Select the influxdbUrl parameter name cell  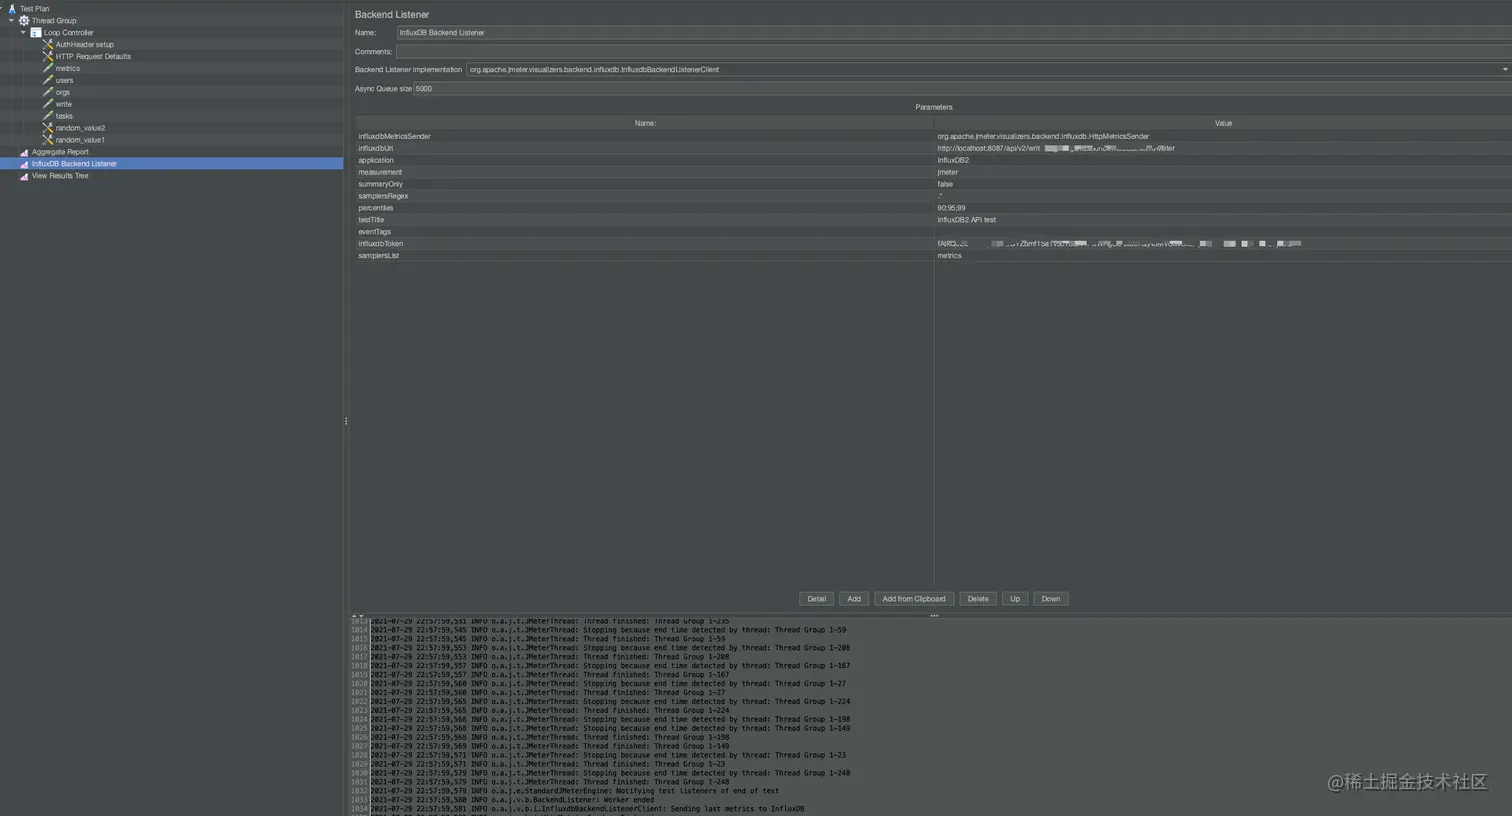645,148
